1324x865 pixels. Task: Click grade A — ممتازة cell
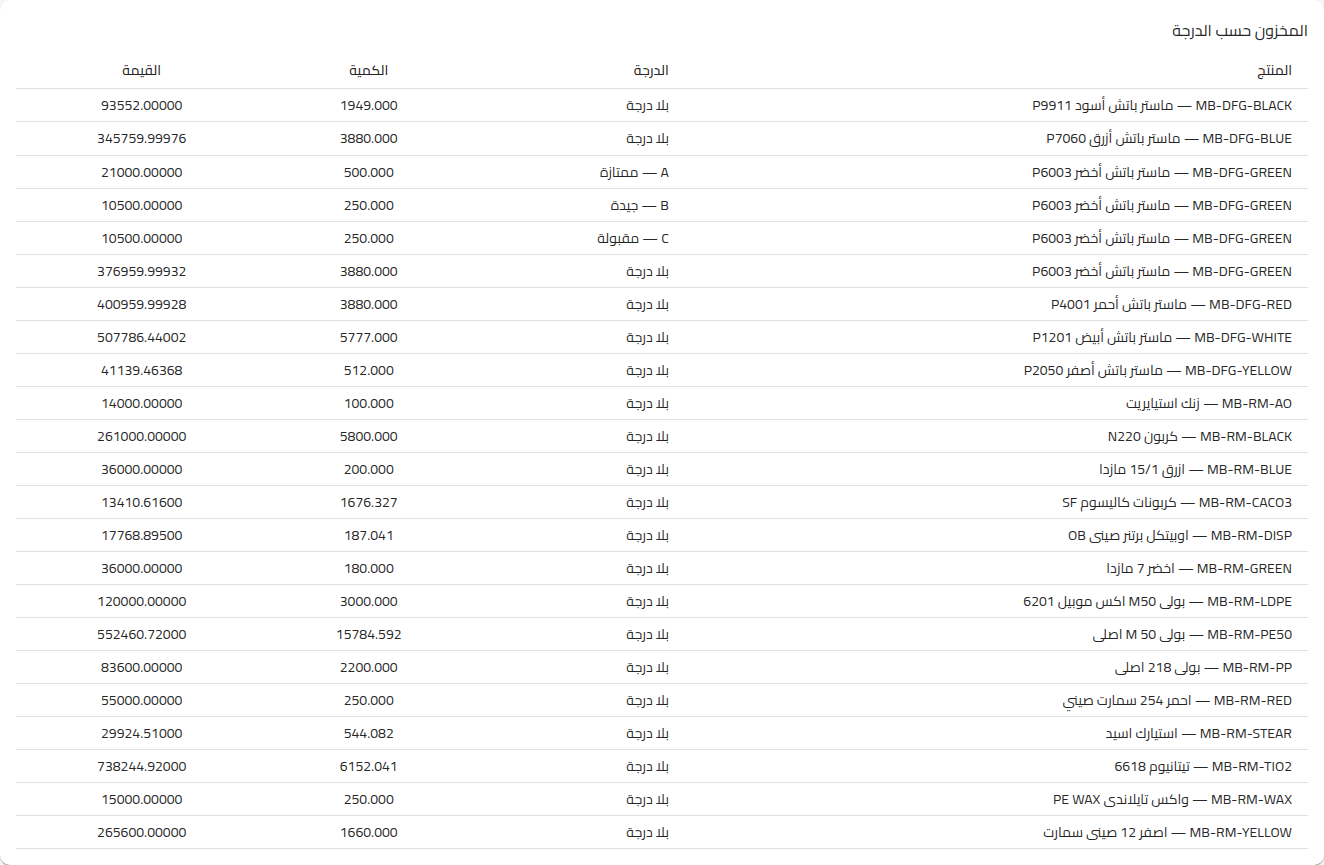(x=634, y=172)
